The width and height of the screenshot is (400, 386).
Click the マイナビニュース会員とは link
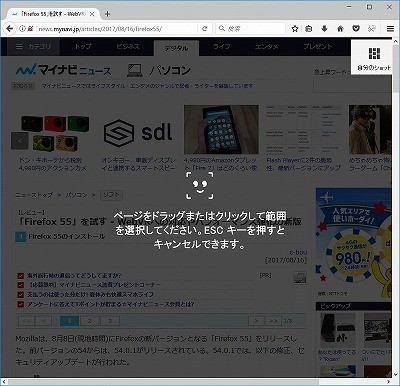(x=110, y=304)
